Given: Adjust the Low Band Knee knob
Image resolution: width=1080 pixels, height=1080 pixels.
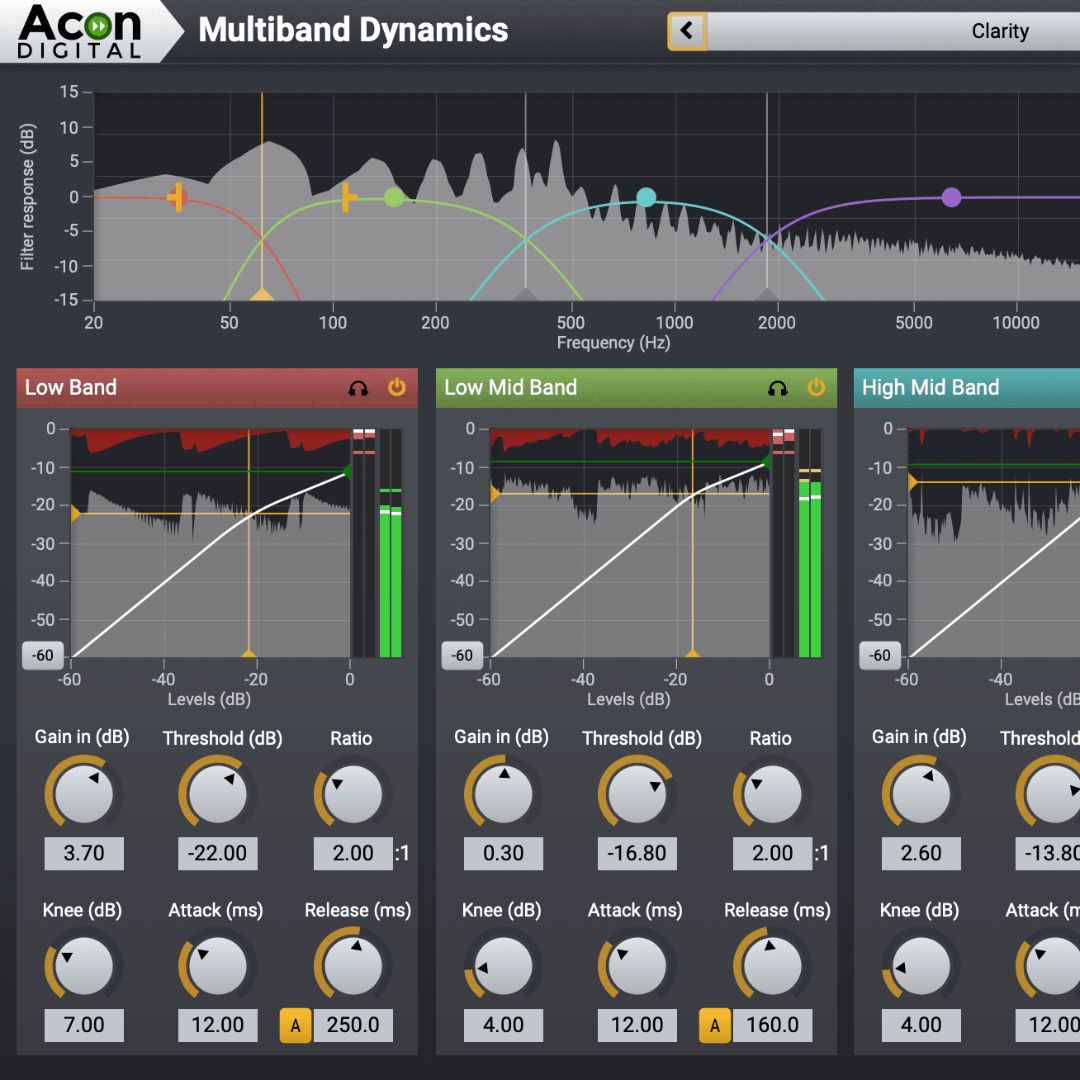Looking at the screenshot, I should click(x=84, y=966).
